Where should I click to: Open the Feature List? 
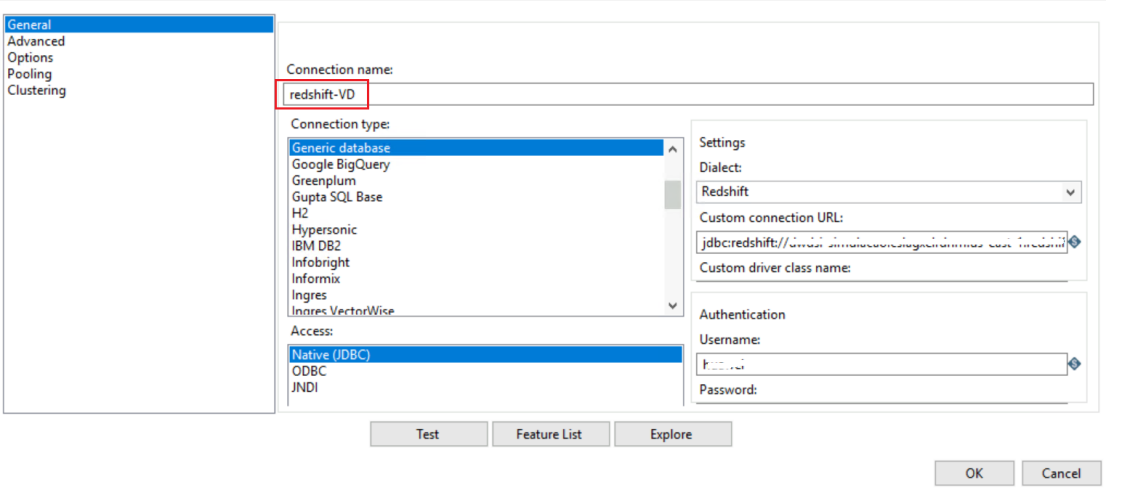(549, 434)
